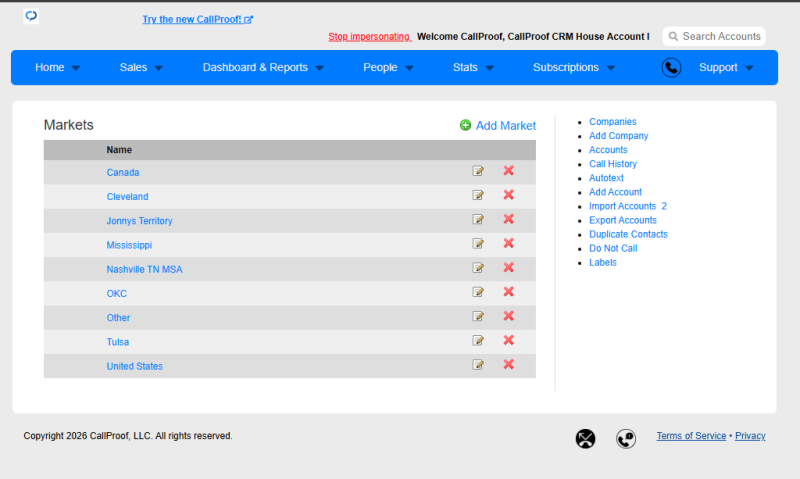
Task: Open the Companies sidebar link
Action: [x=612, y=121]
